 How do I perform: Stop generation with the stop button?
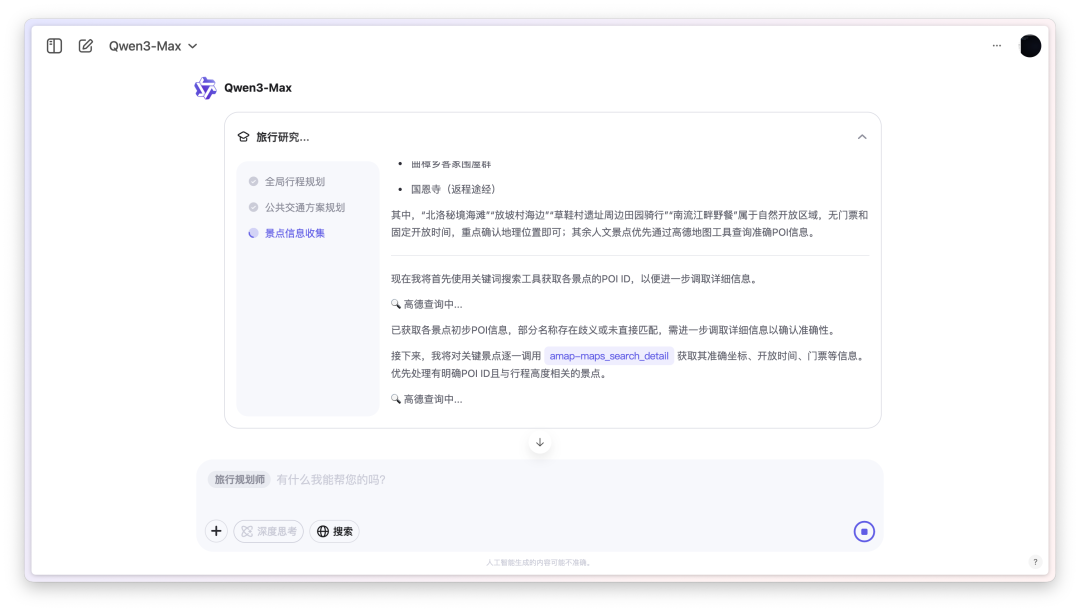pos(864,531)
